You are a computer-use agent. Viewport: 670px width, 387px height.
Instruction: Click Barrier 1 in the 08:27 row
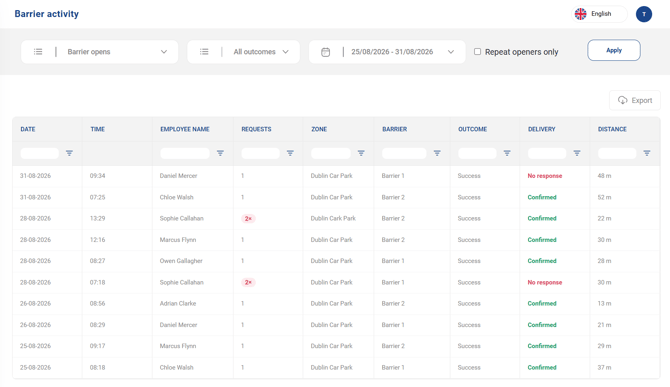pos(393,261)
